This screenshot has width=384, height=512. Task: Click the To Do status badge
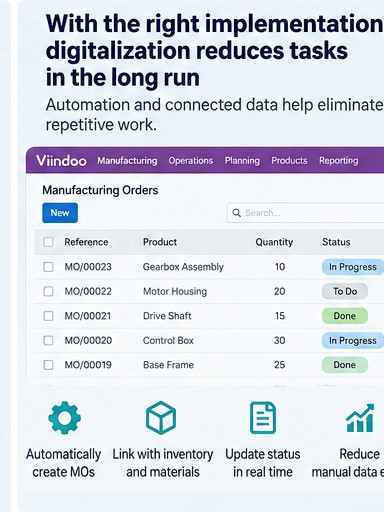345,291
